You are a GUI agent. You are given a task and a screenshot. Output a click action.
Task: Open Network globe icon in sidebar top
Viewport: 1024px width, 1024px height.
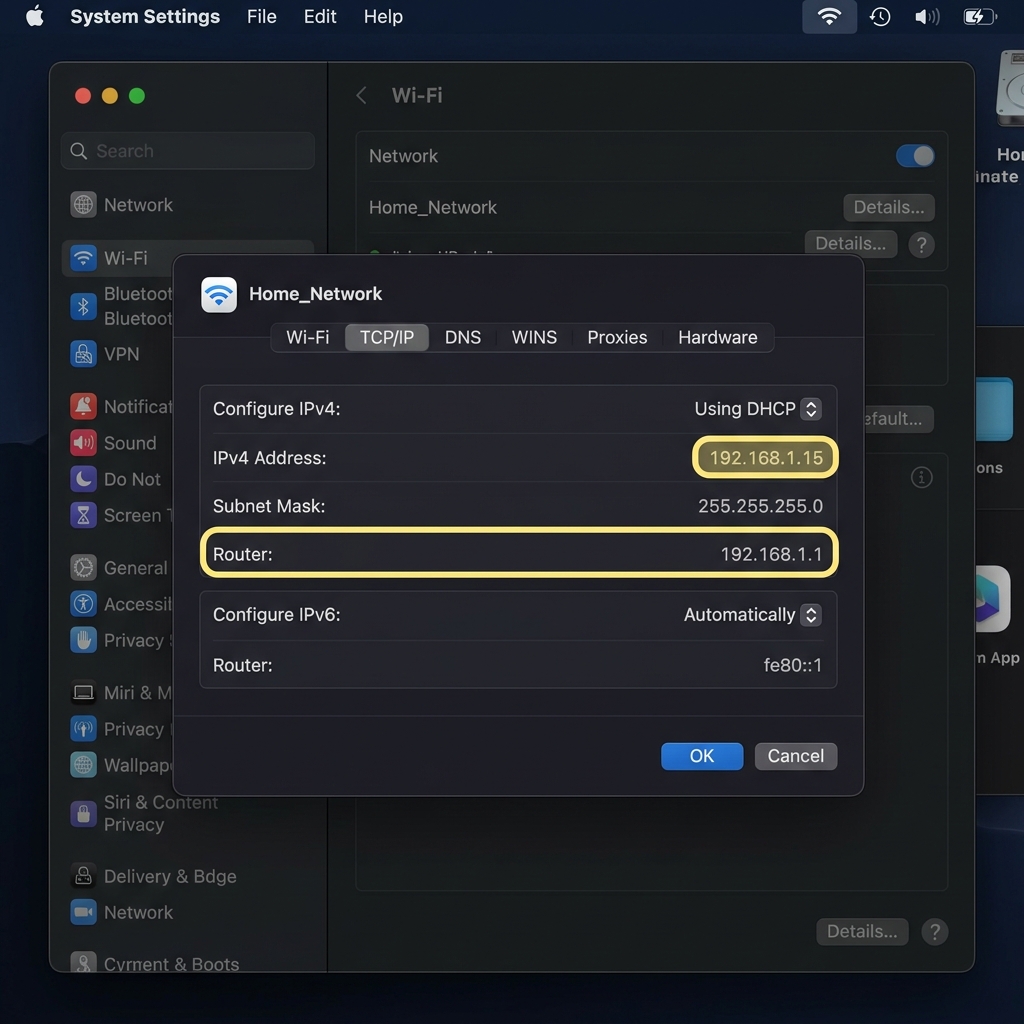click(83, 205)
